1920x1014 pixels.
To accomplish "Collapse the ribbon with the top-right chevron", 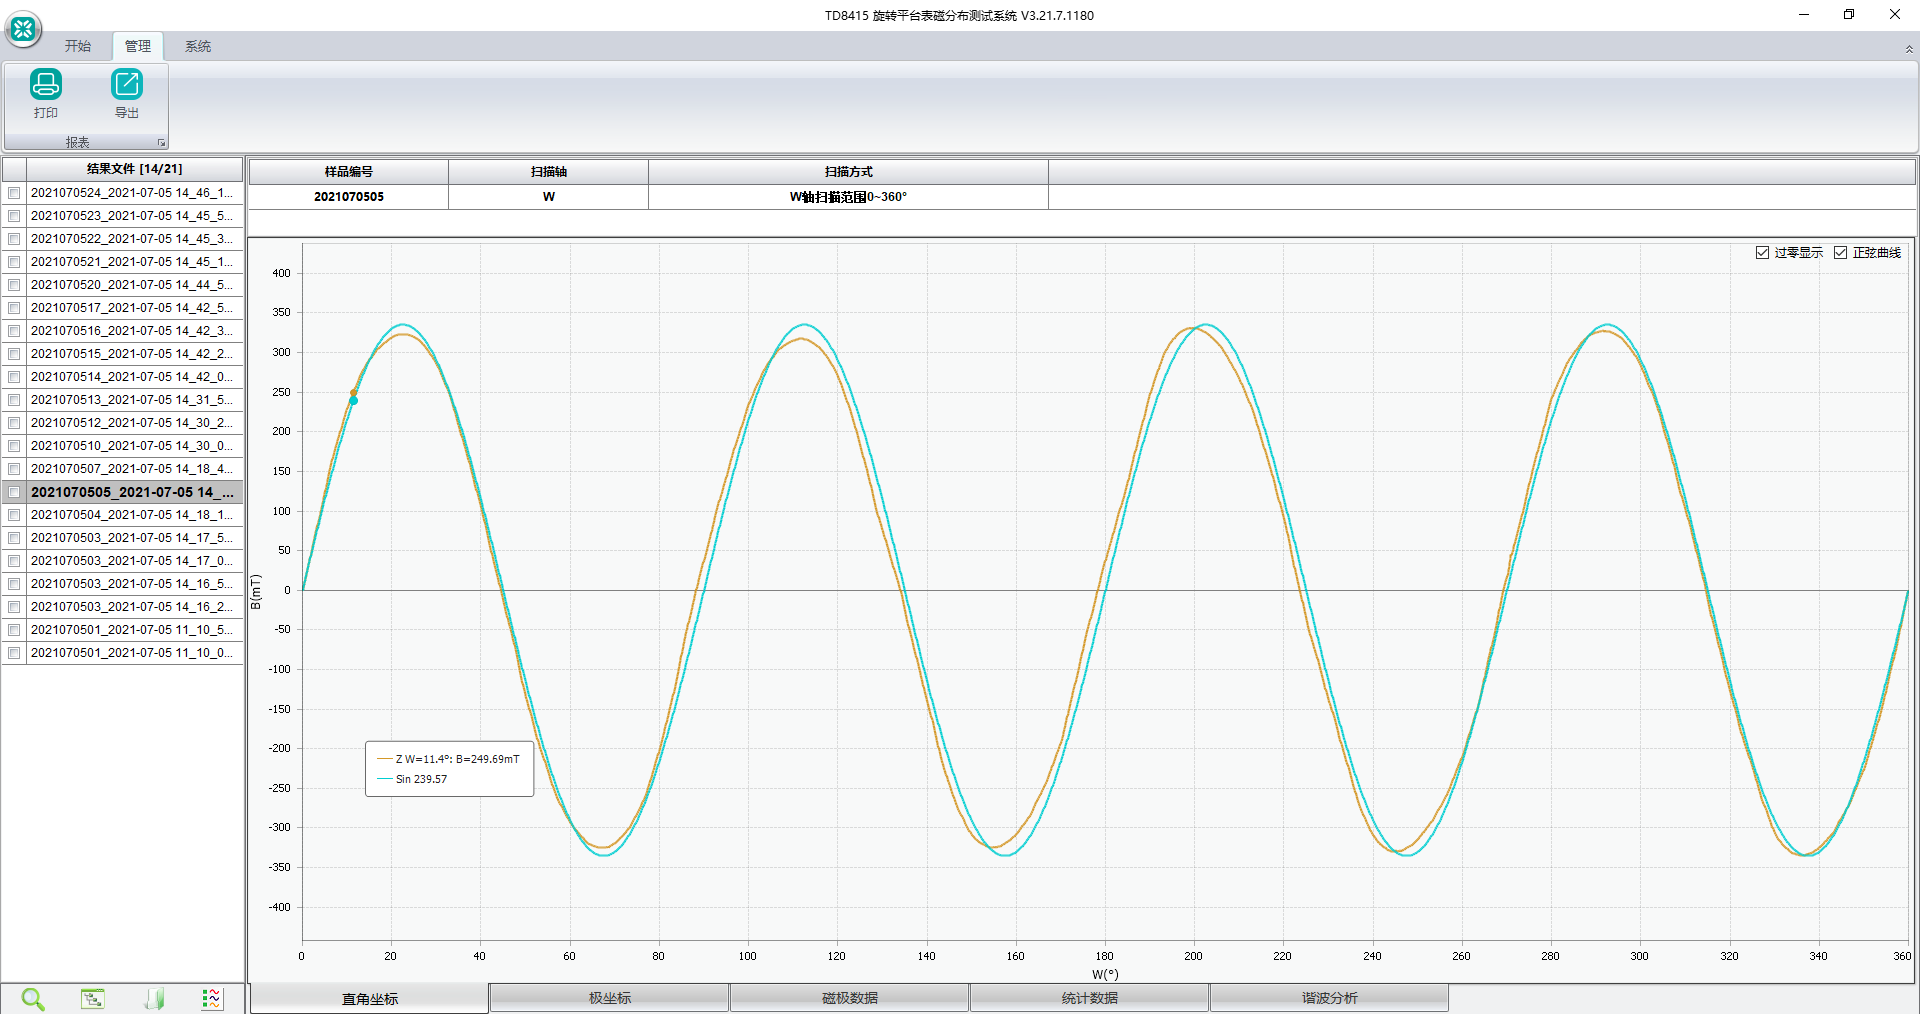I will click(1908, 49).
